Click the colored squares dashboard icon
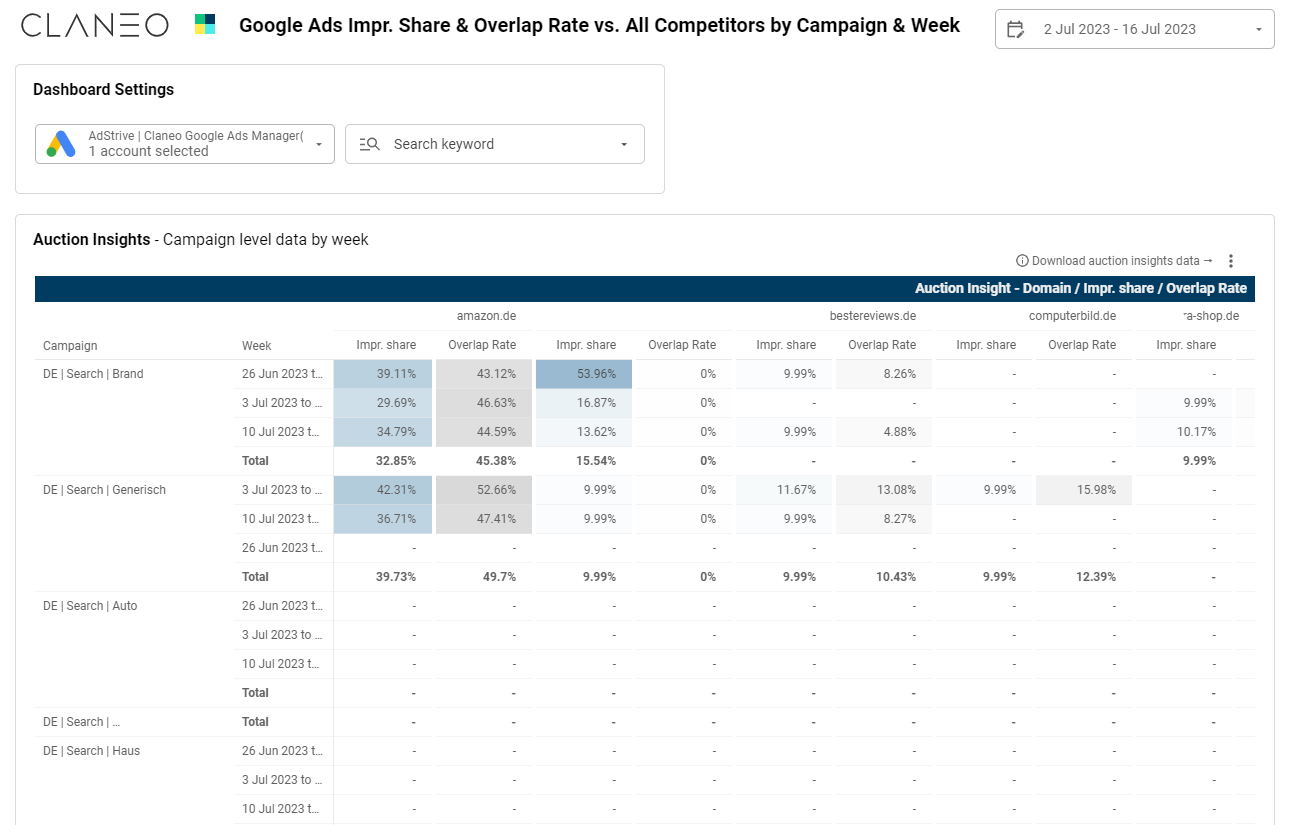Viewport: 1293px width, 825px height. click(205, 25)
